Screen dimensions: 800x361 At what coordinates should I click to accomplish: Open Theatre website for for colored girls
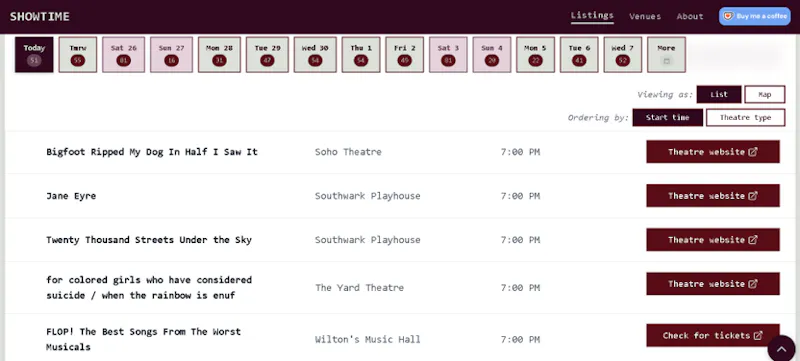point(713,283)
